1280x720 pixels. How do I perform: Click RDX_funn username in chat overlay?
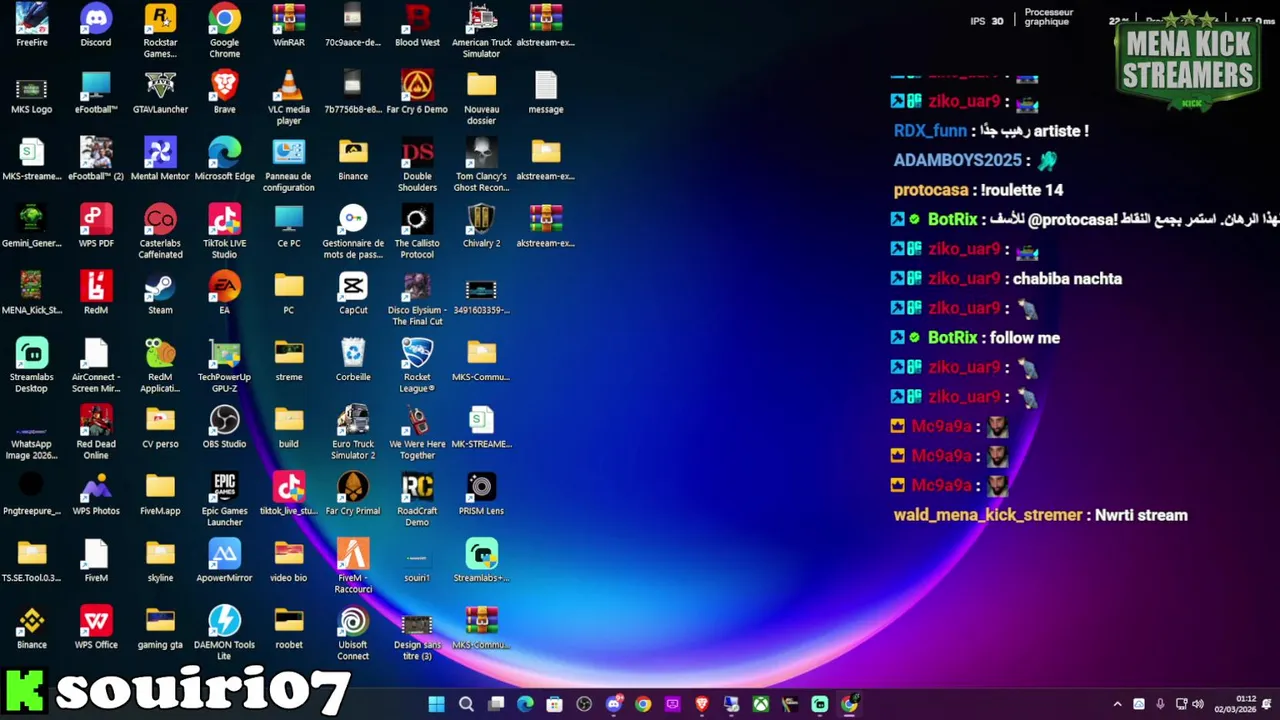930,131
